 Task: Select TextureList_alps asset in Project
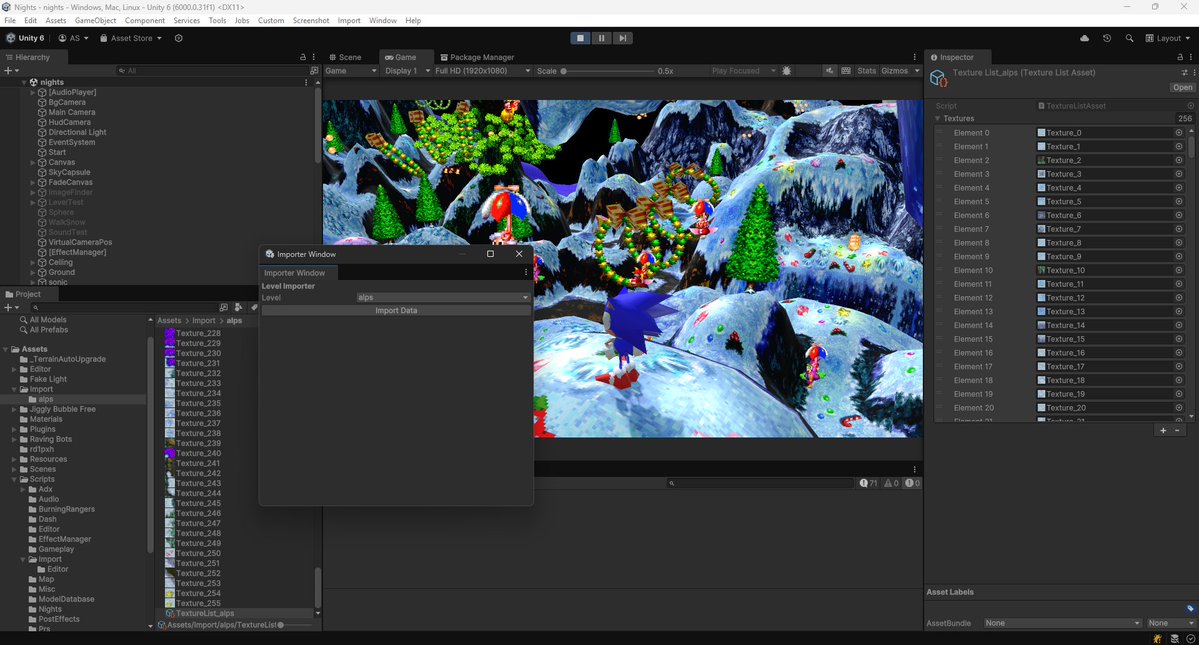pyautogui.click(x=205, y=614)
